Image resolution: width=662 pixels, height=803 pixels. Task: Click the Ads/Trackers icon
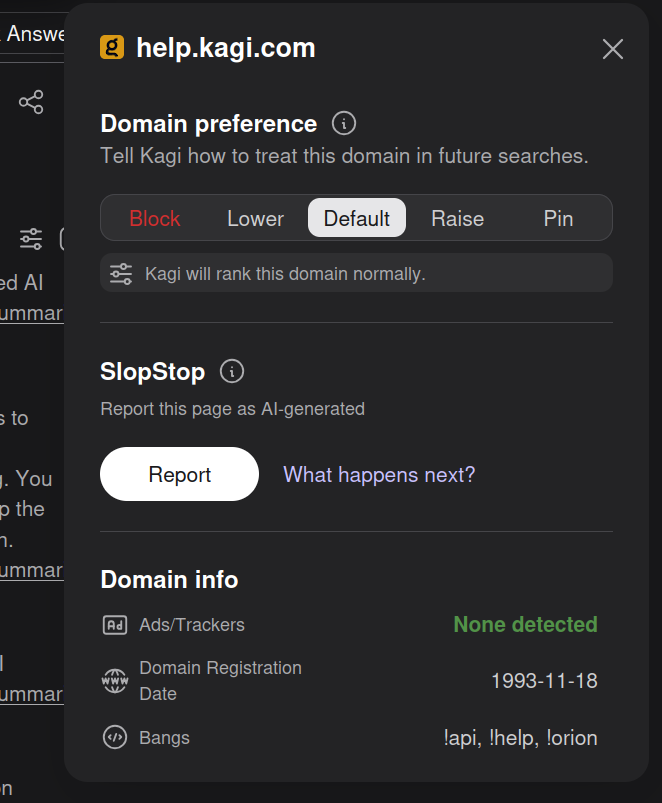(115, 625)
